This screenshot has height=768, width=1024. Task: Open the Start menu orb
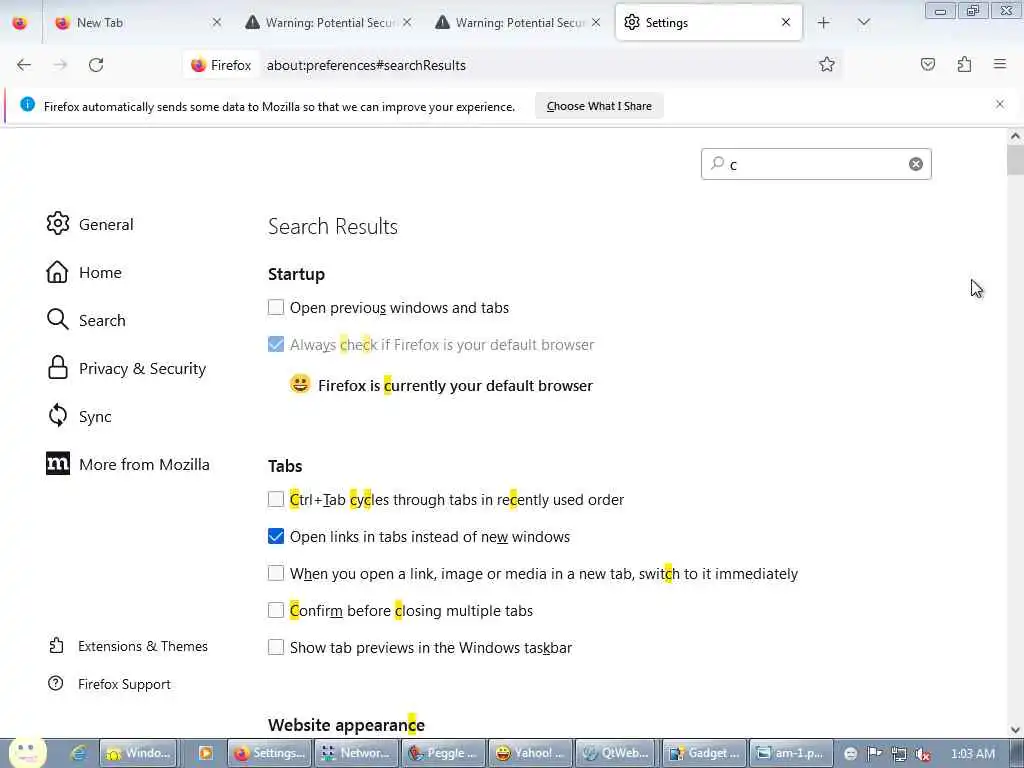click(27, 753)
